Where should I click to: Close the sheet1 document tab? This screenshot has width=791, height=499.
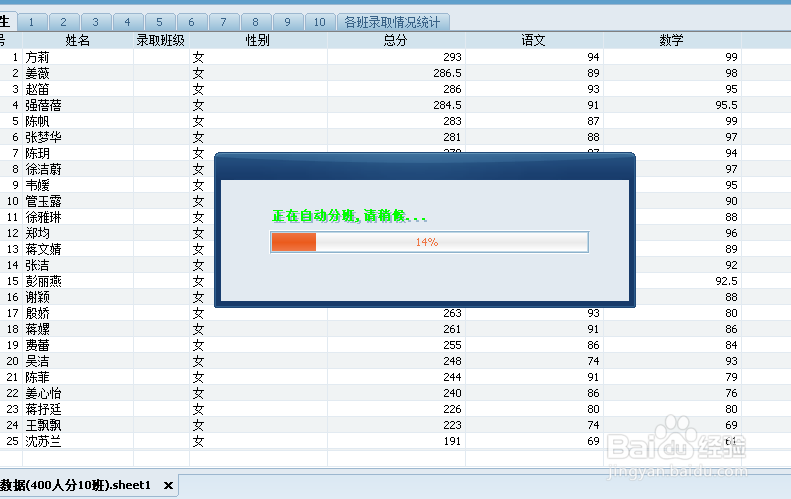pyautogui.click(x=168, y=485)
